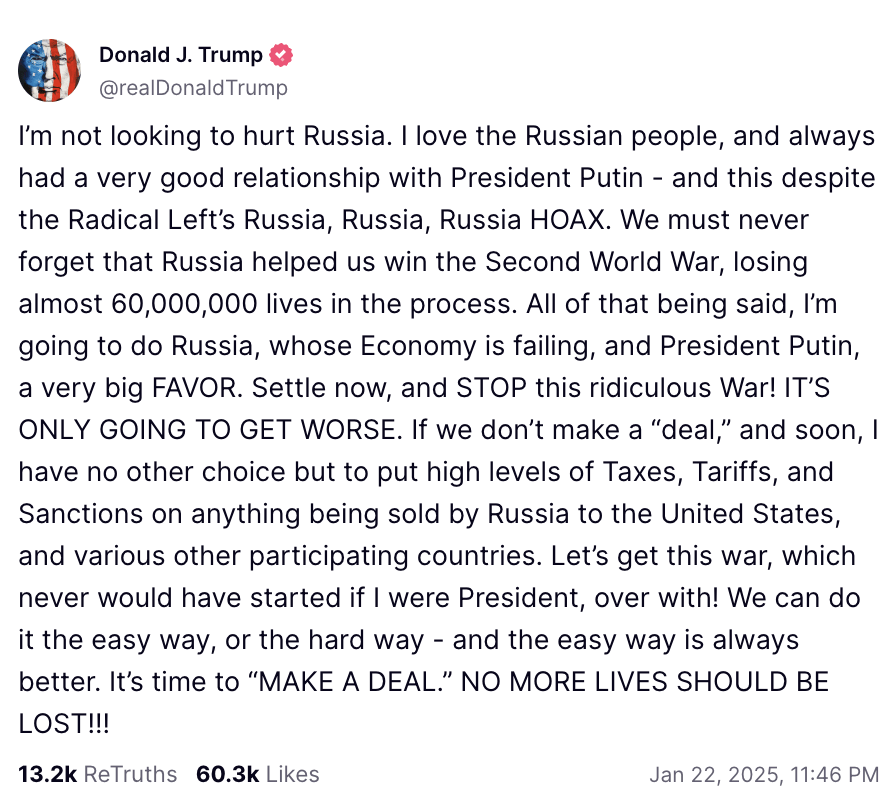Open the Jan 22, 2025 timestamp

(x=764, y=774)
